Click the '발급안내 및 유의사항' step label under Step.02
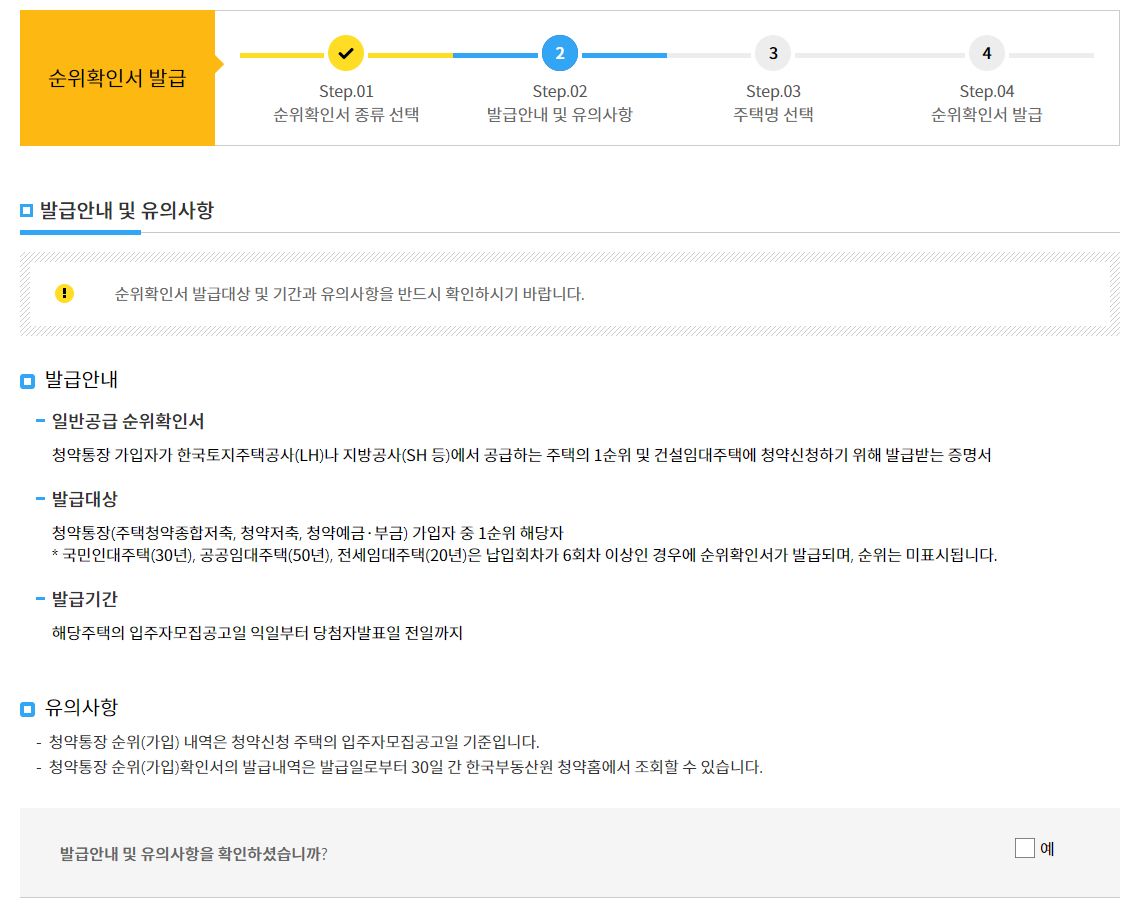Viewport: 1141px width, 907px height. 560,115
